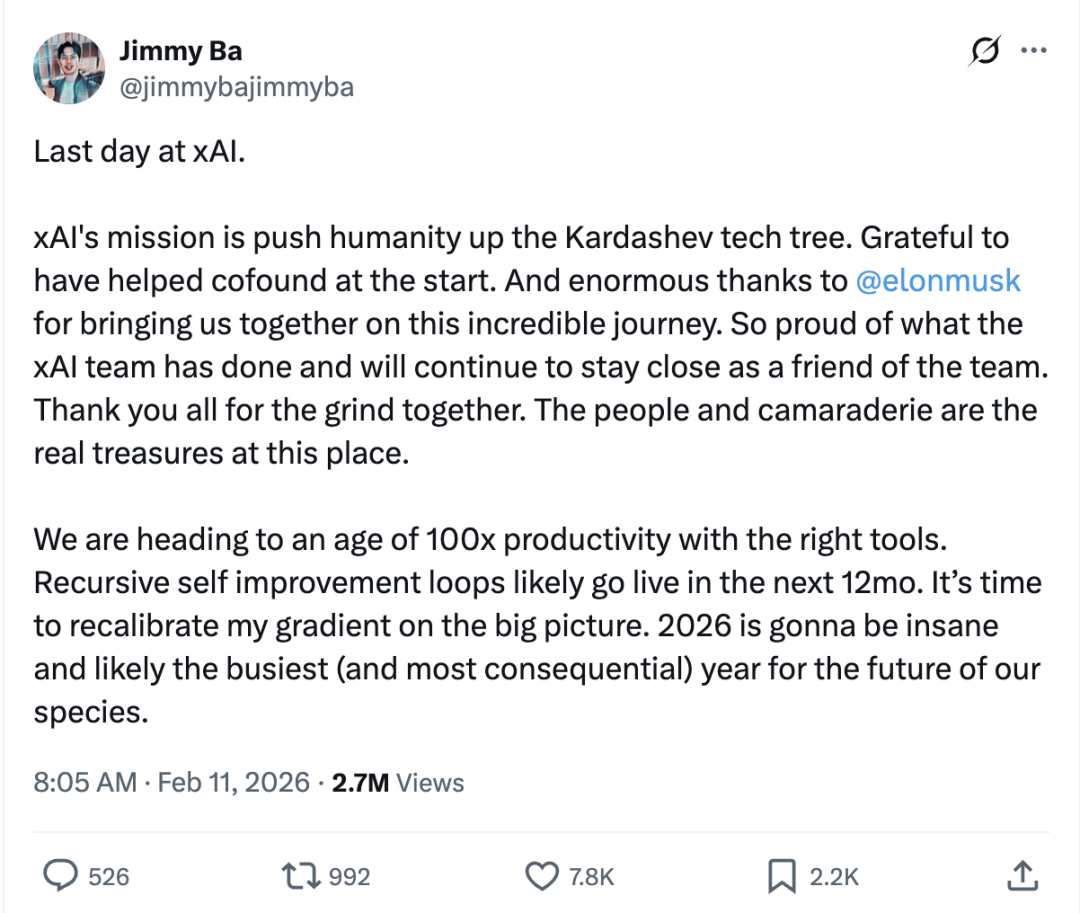Screen dimensions: 1080x913
Task: Click the Feb 11, 2026 date
Action: tap(232, 781)
